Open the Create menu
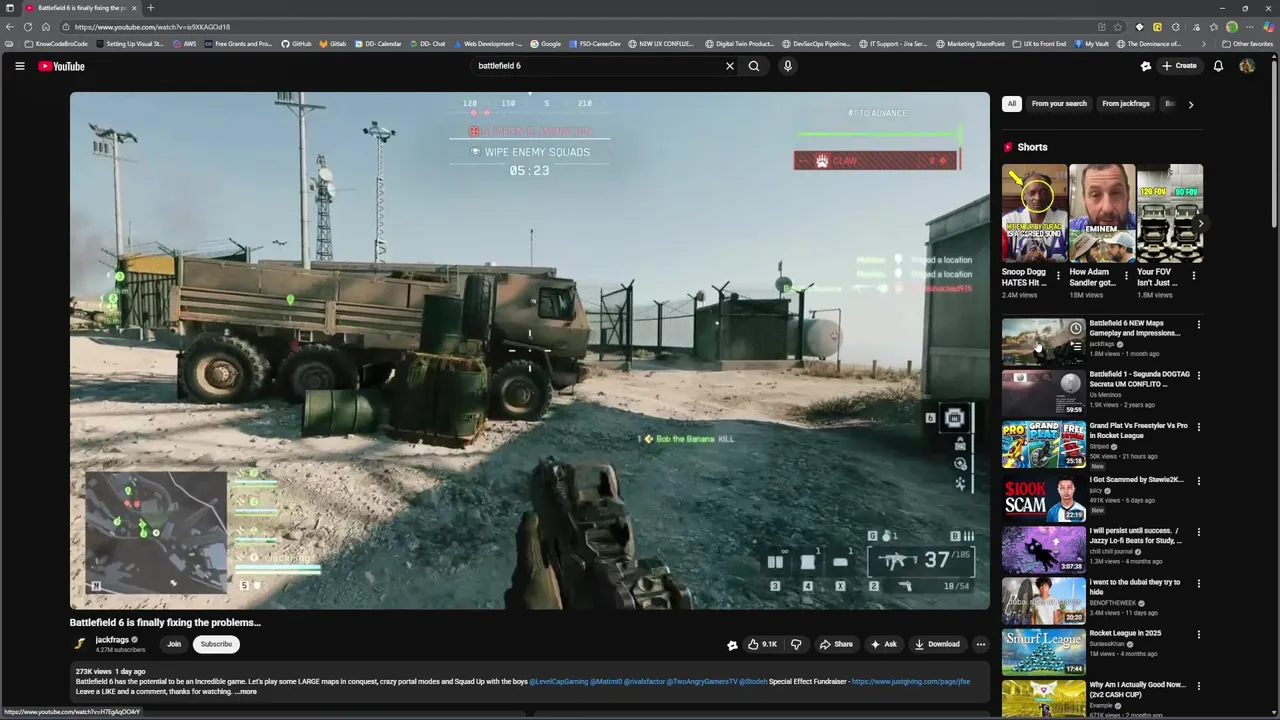This screenshot has height=720, width=1280. (x=1179, y=66)
